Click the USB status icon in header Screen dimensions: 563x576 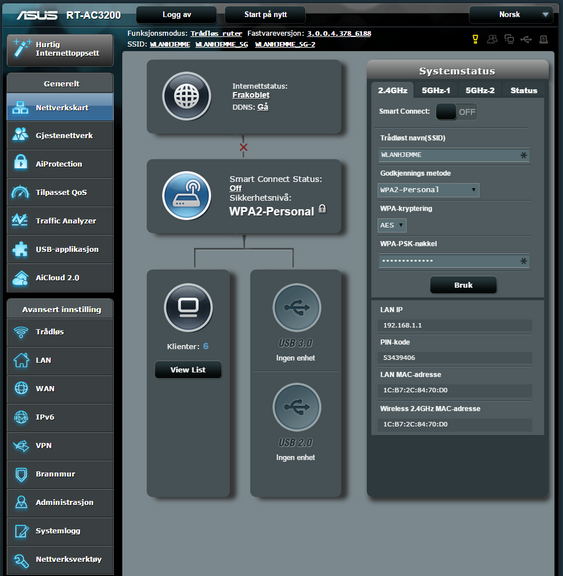pos(526,39)
